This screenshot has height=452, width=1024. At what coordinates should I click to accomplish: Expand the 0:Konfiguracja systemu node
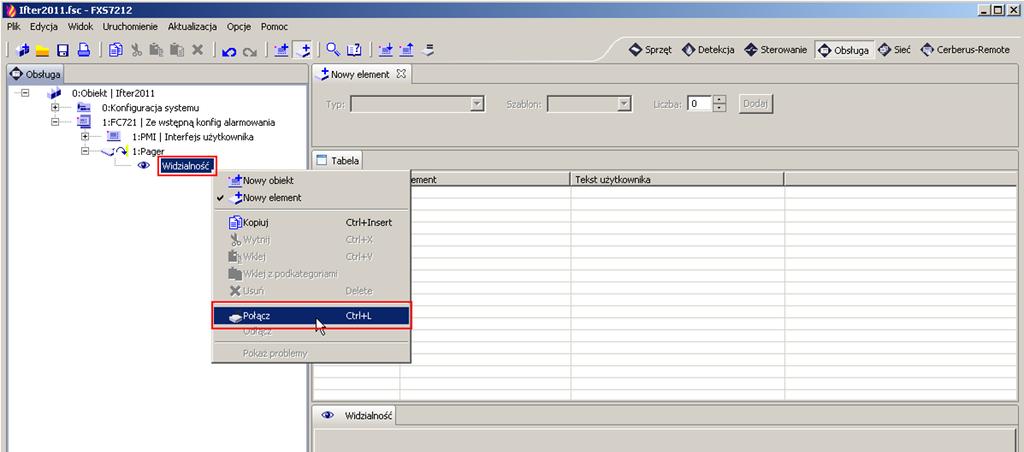[x=55, y=107]
